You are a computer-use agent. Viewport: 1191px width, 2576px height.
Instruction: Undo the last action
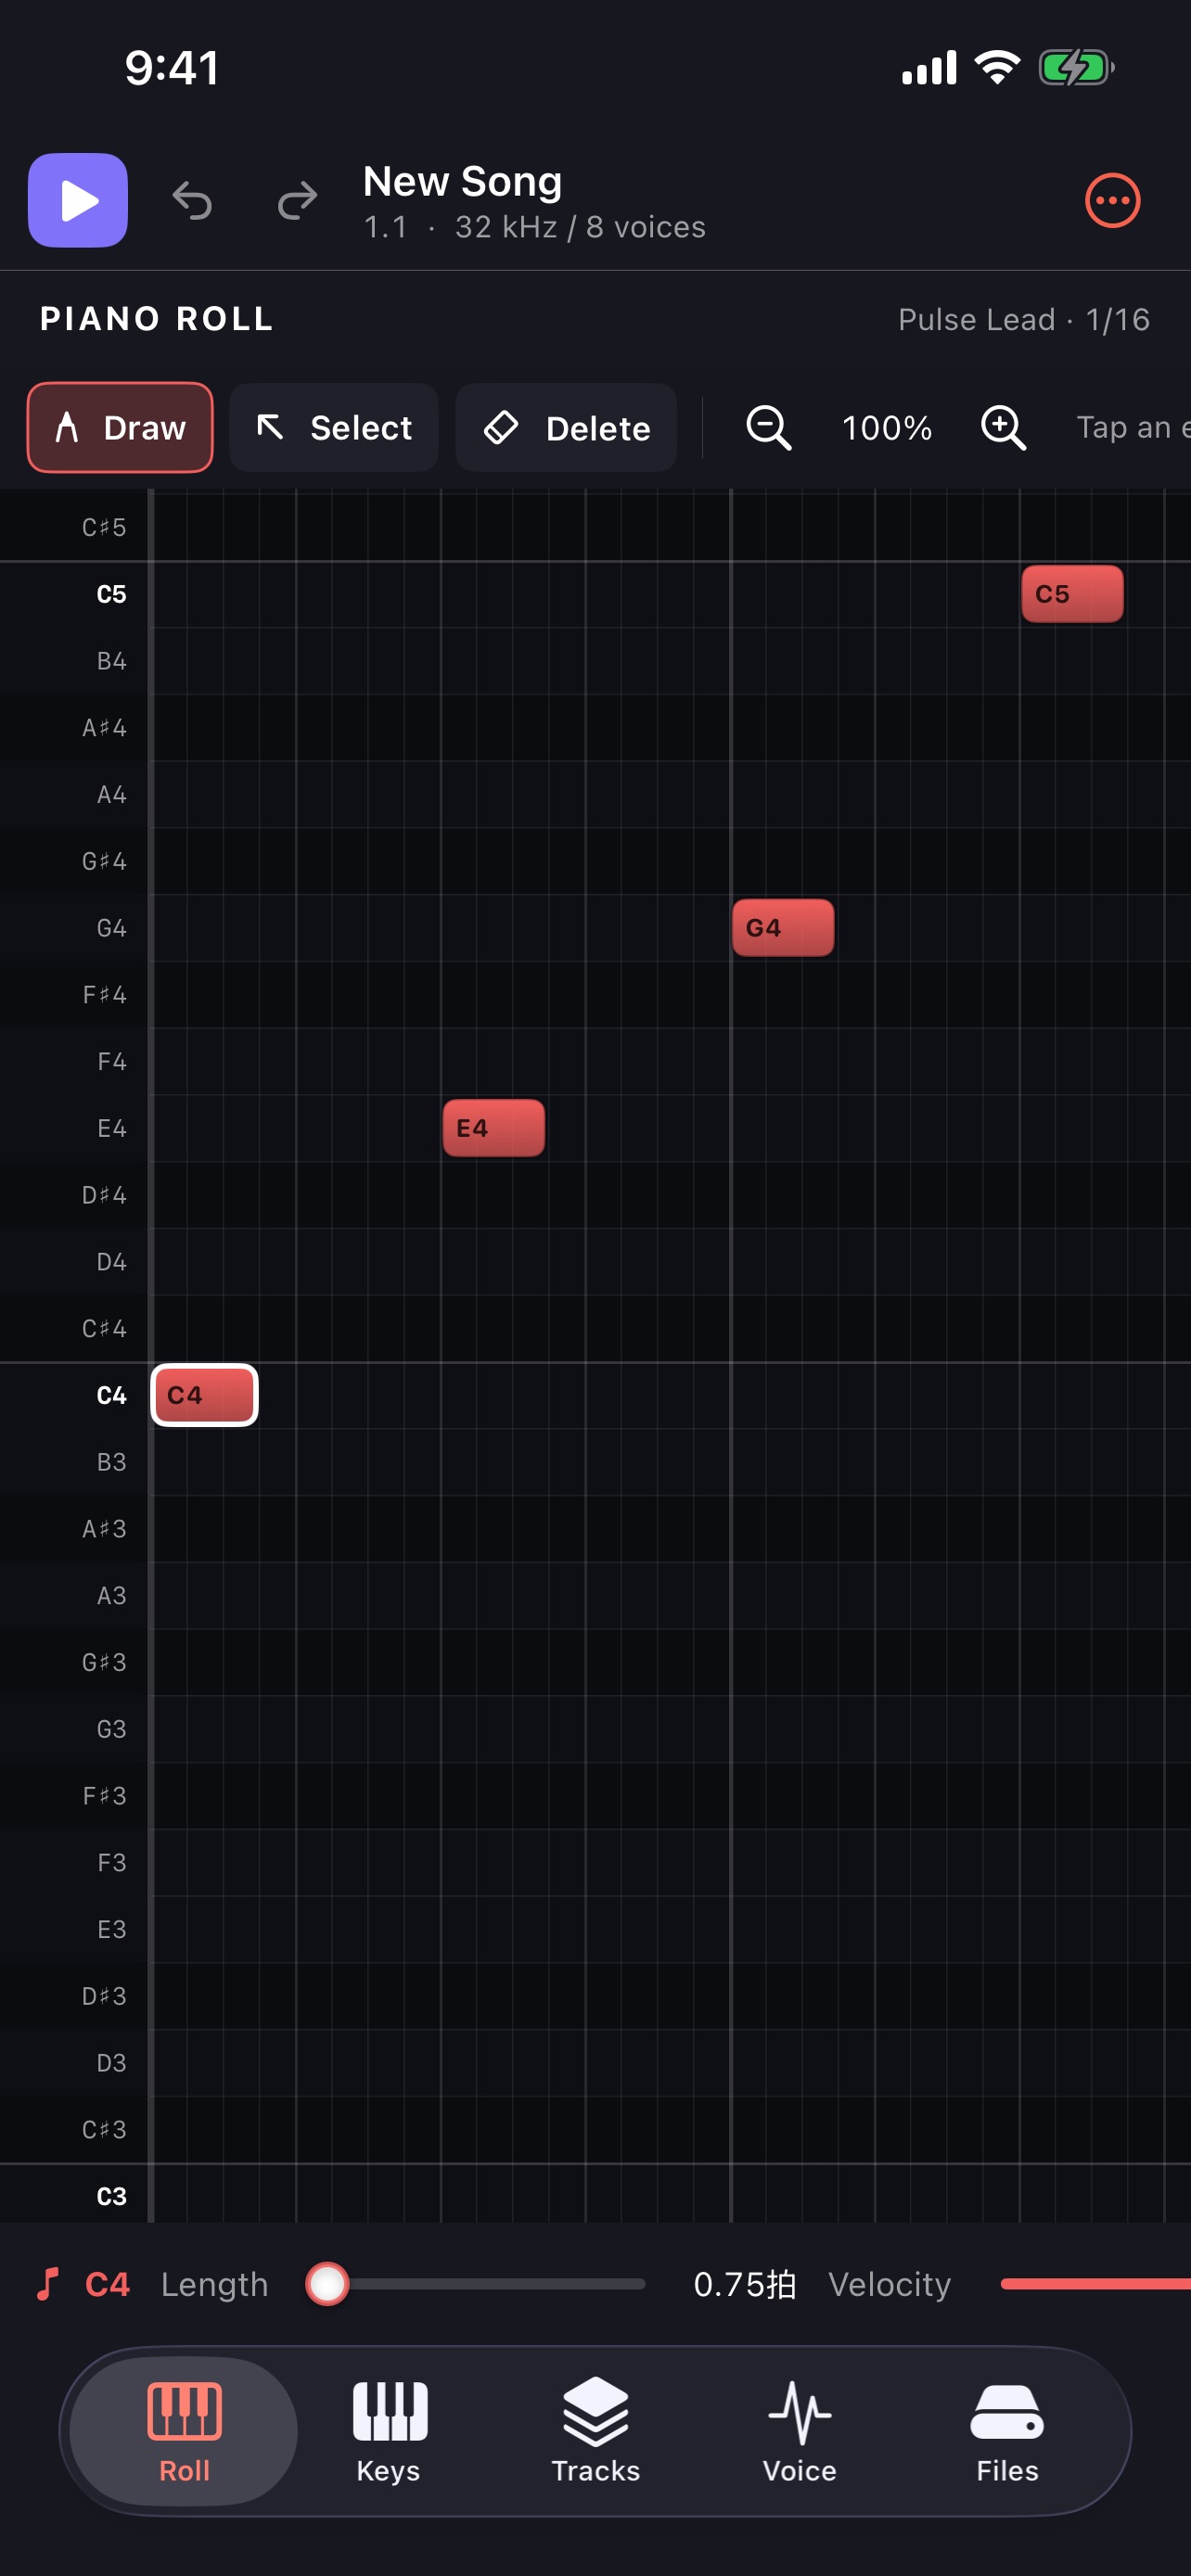pyautogui.click(x=192, y=200)
